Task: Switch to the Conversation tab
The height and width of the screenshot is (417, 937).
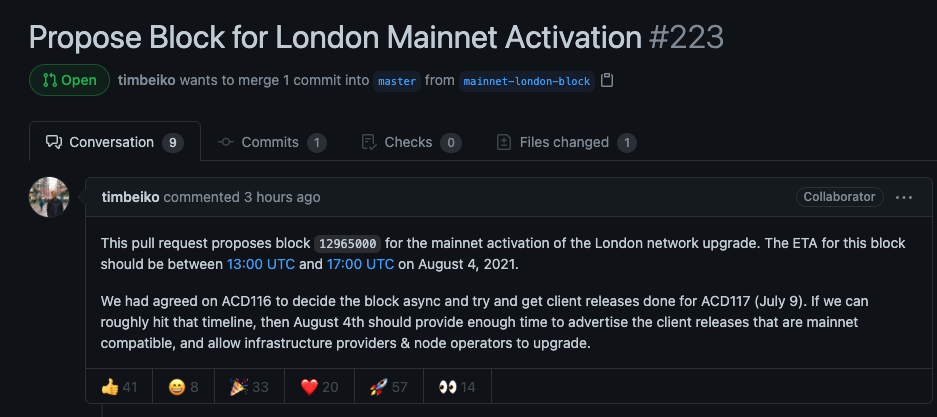Action: click(114, 142)
